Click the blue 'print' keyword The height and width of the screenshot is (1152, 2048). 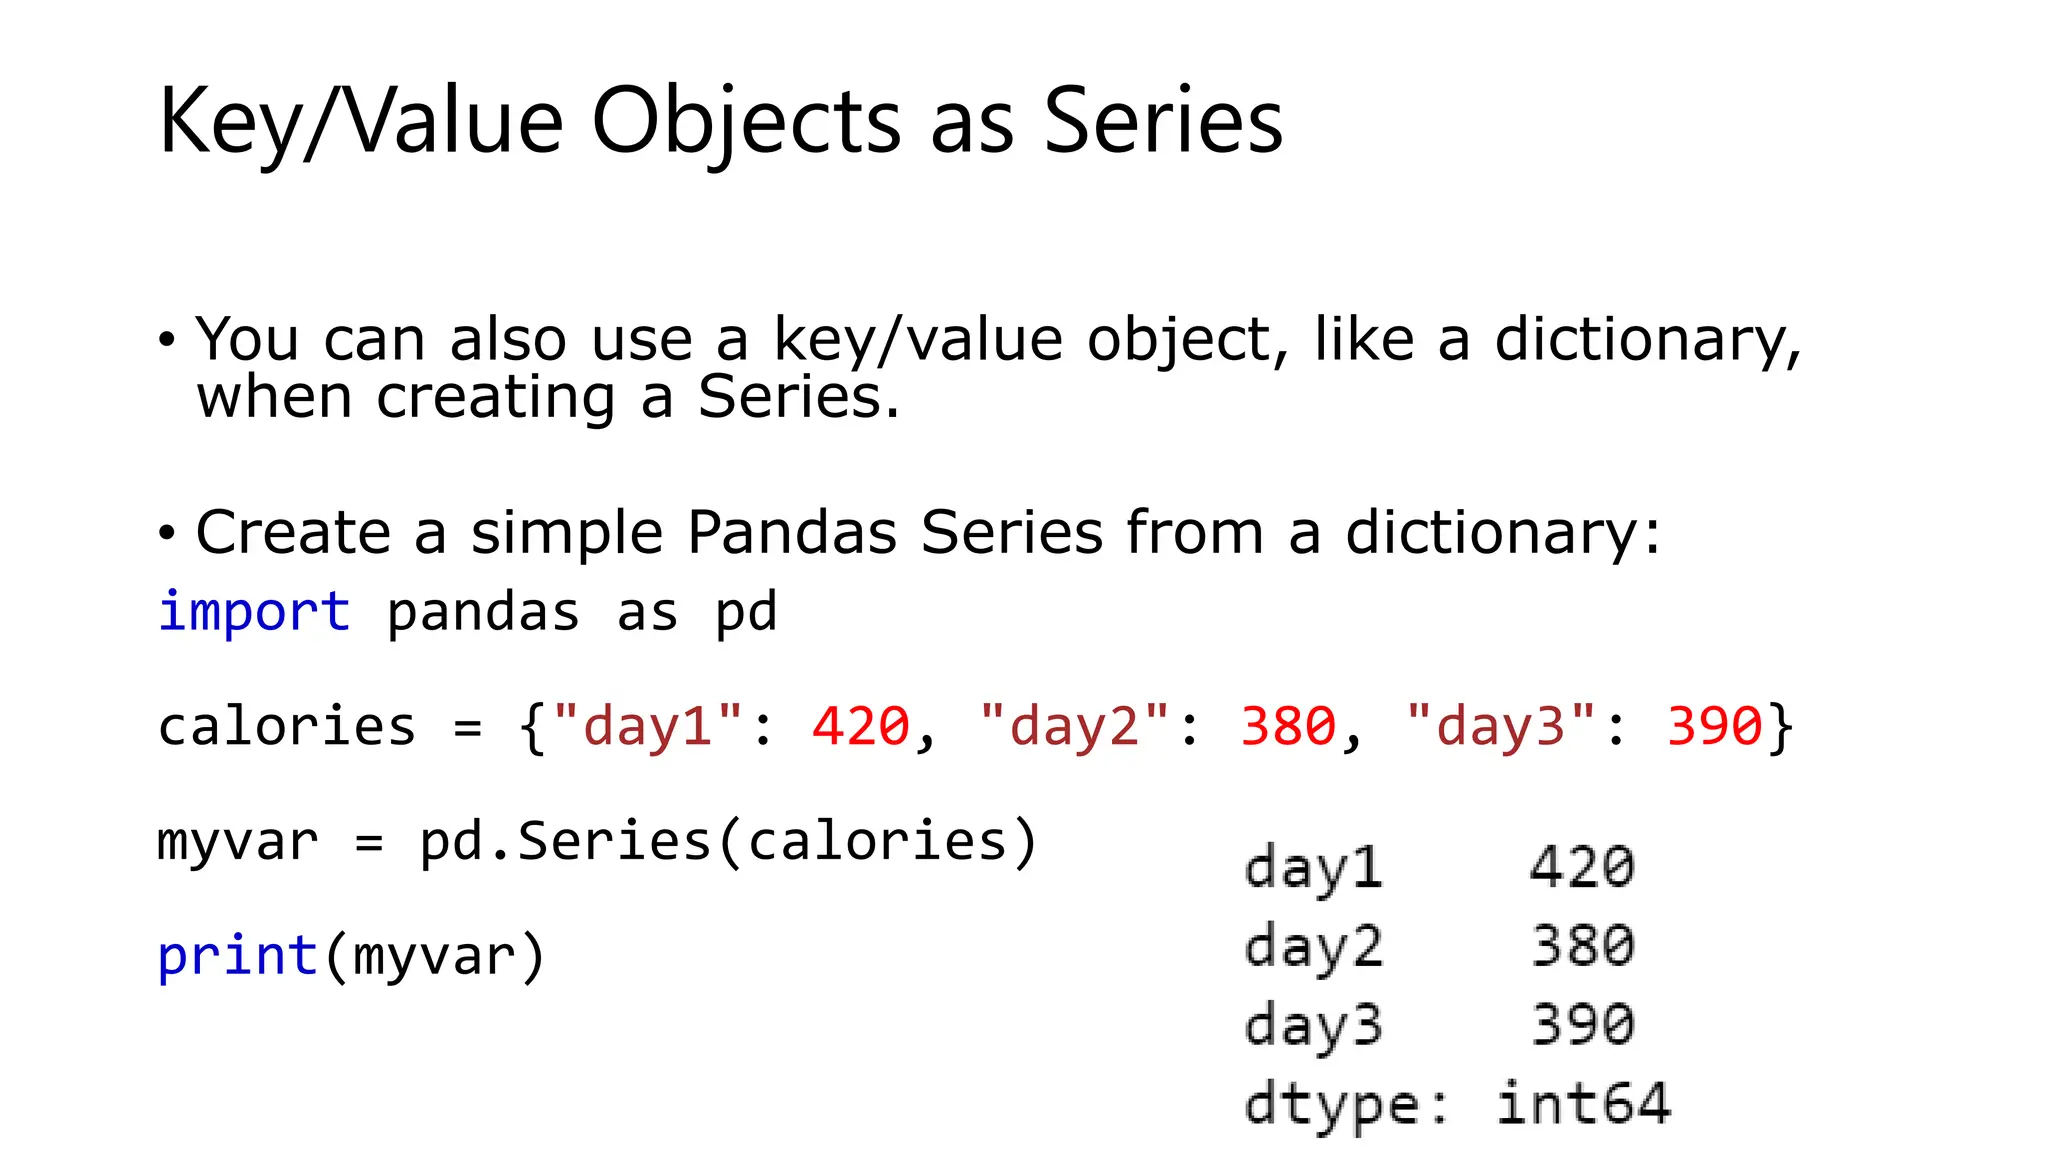(x=238, y=955)
